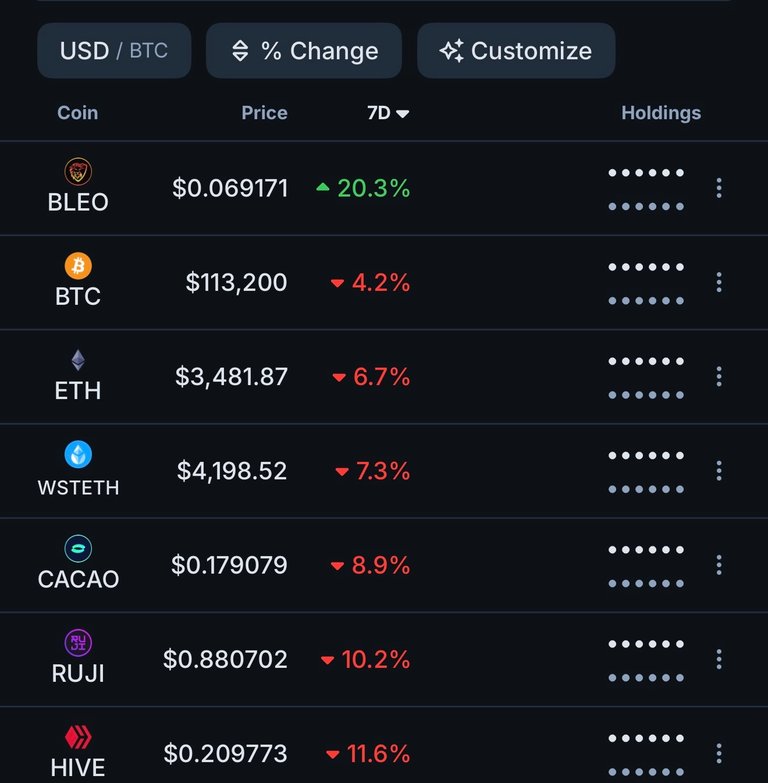Tap the Bitcoin BTC logo icon
The width and height of the screenshot is (768, 783).
pyautogui.click(x=78, y=266)
